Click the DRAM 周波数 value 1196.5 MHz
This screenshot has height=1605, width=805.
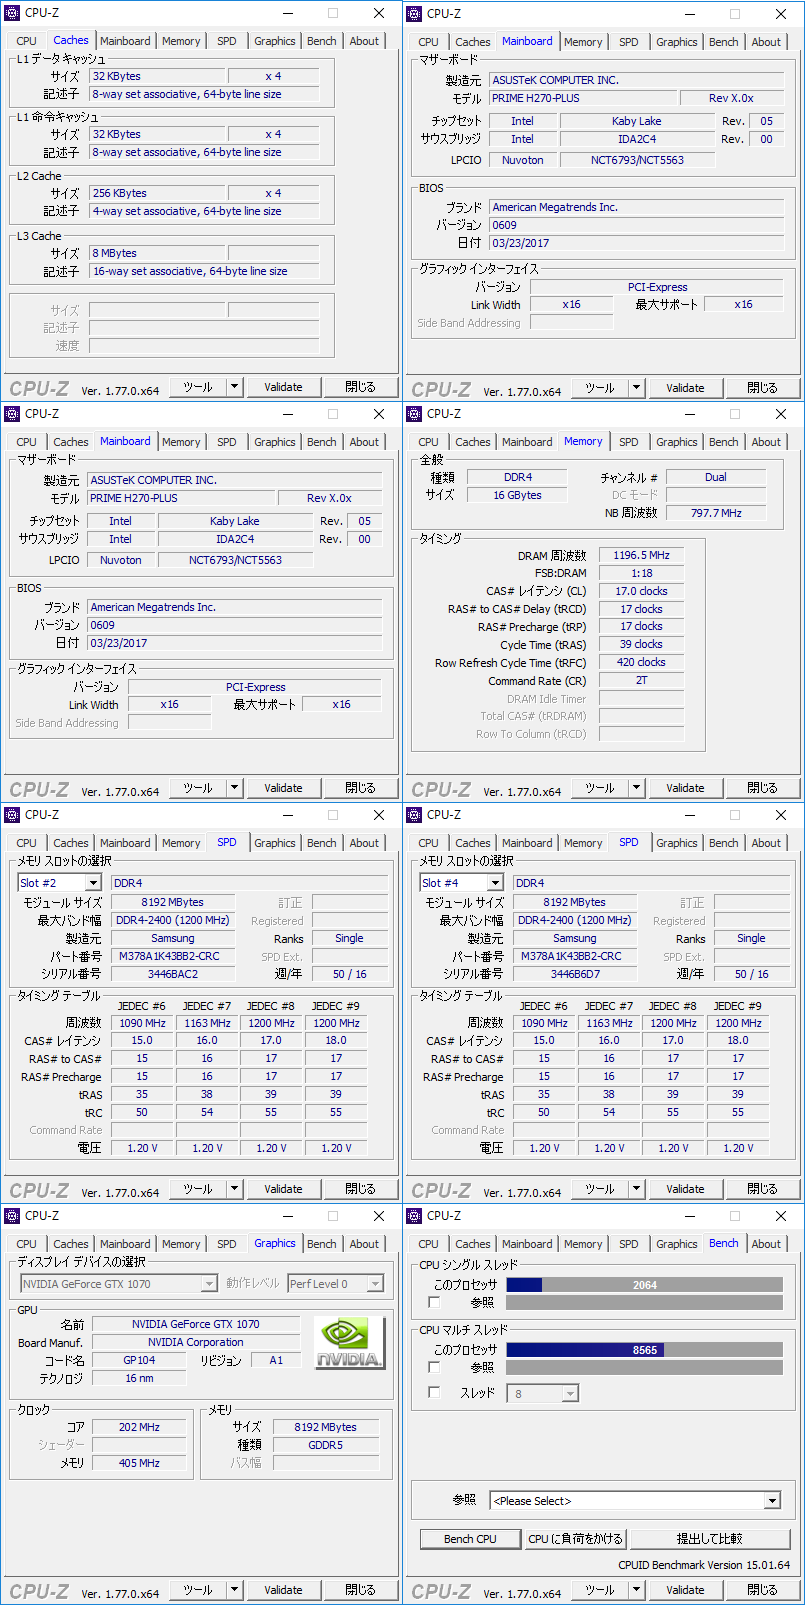(x=641, y=555)
